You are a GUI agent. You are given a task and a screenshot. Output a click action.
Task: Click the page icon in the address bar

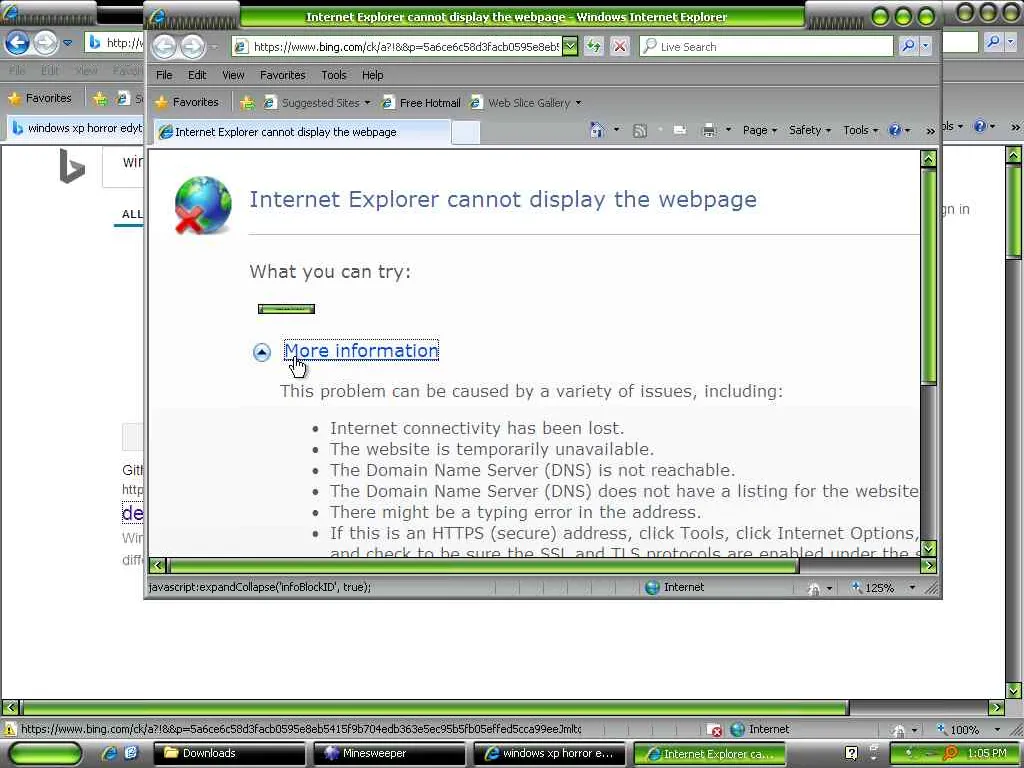coord(241,46)
